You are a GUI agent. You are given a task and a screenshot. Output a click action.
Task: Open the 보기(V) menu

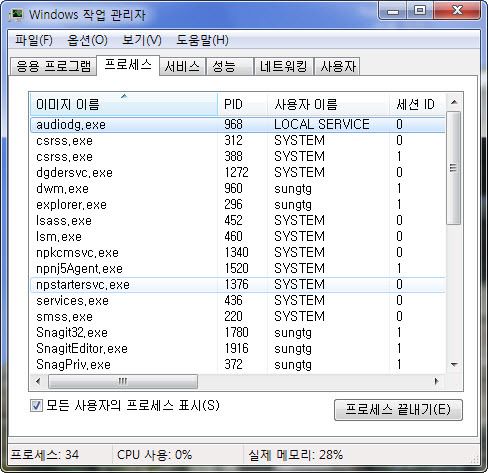pos(142,40)
